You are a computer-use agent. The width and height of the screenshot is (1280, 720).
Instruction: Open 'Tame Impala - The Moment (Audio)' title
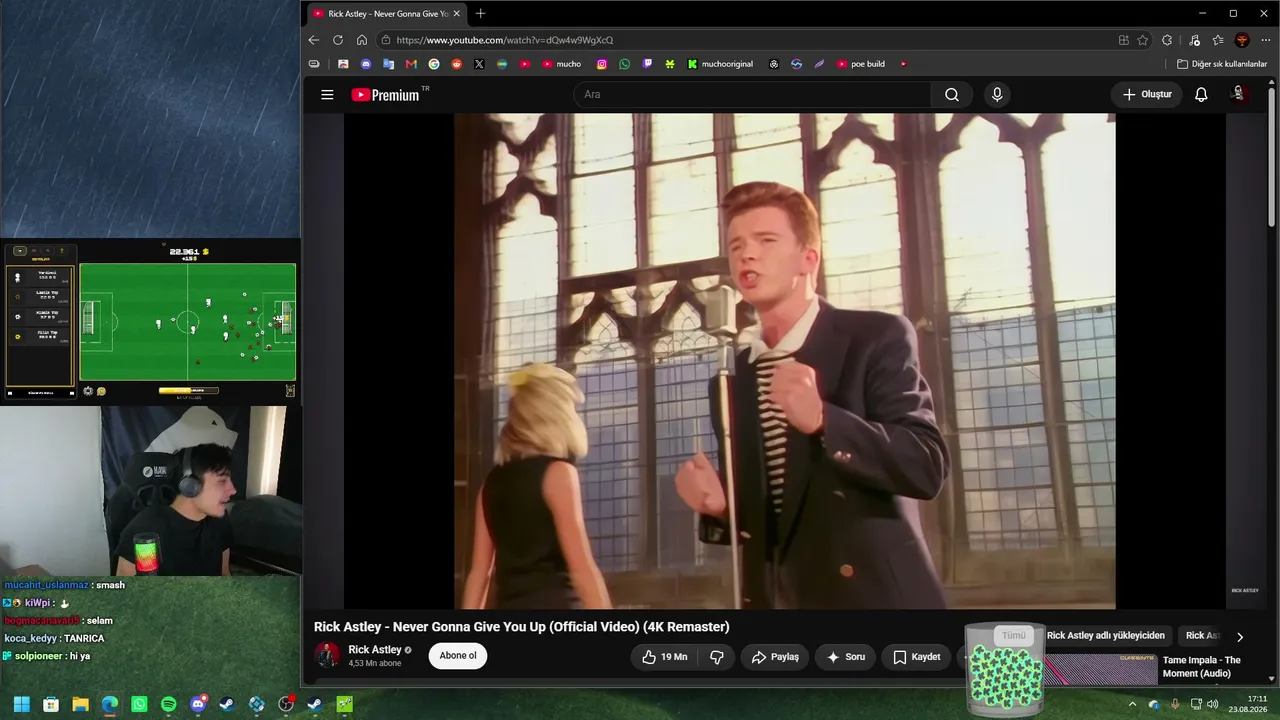1201,667
